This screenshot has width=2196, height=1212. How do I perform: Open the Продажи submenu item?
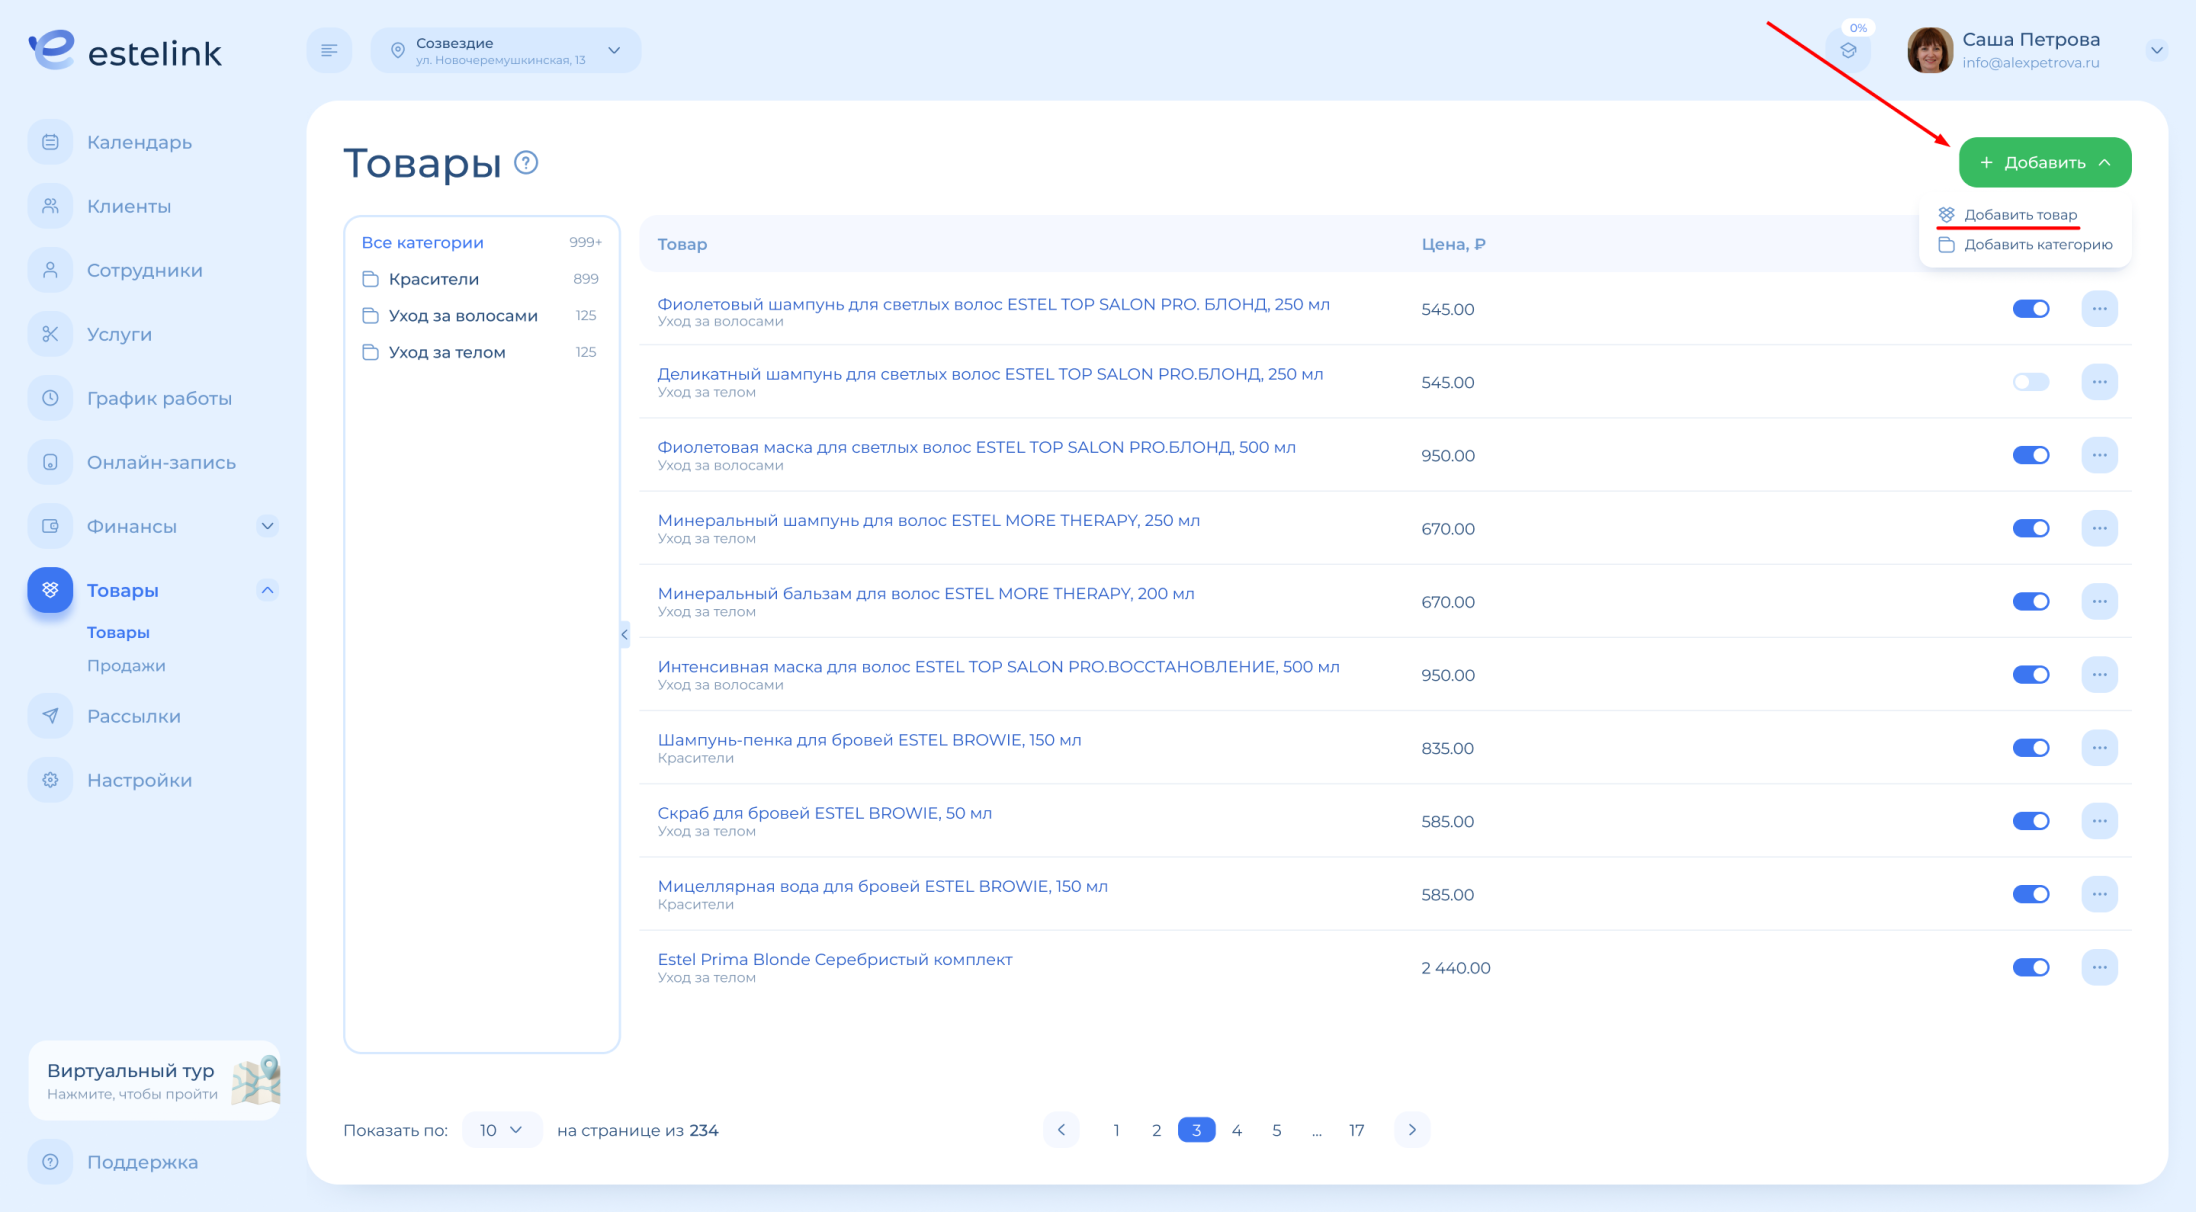[x=126, y=665]
